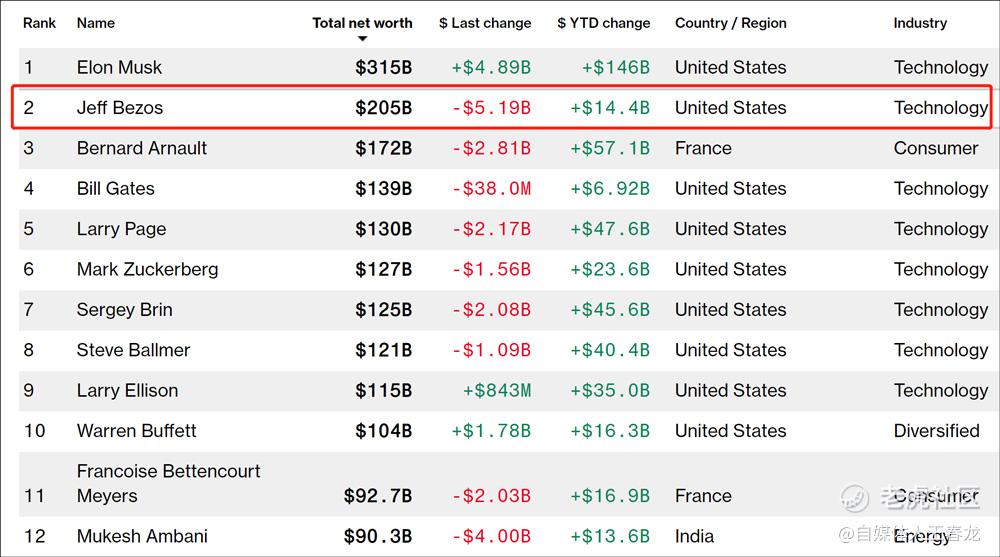Click the Rank column header
The image size is (1000, 557).
[40, 22]
